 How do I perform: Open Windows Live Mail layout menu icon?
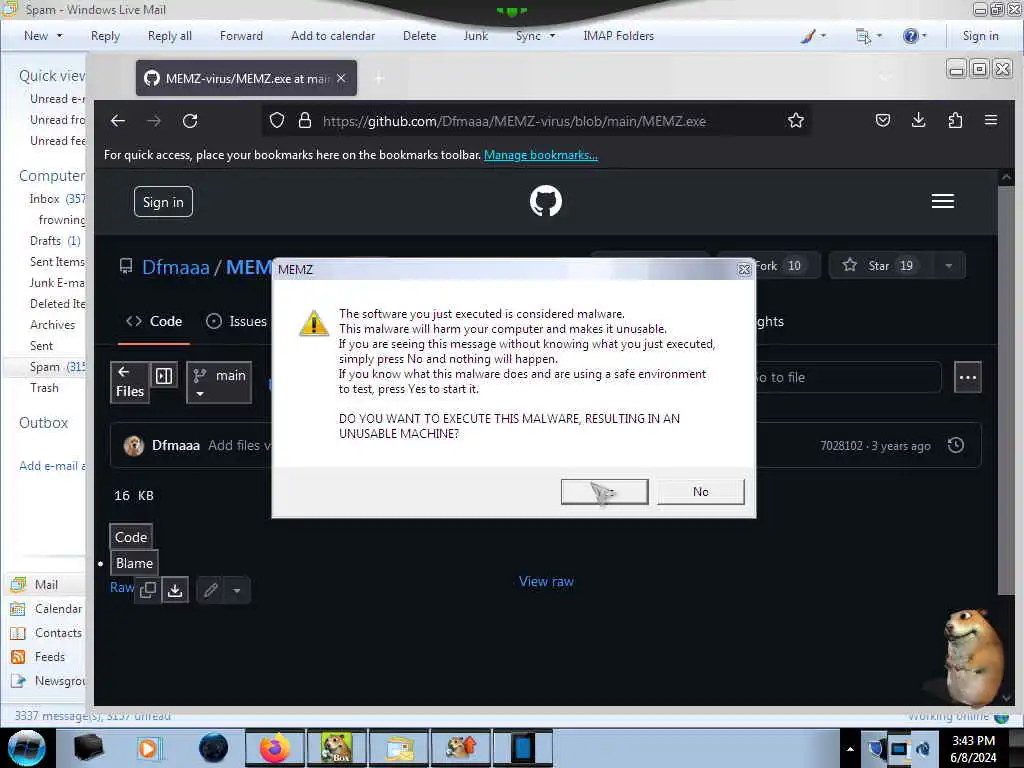[863, 36]
